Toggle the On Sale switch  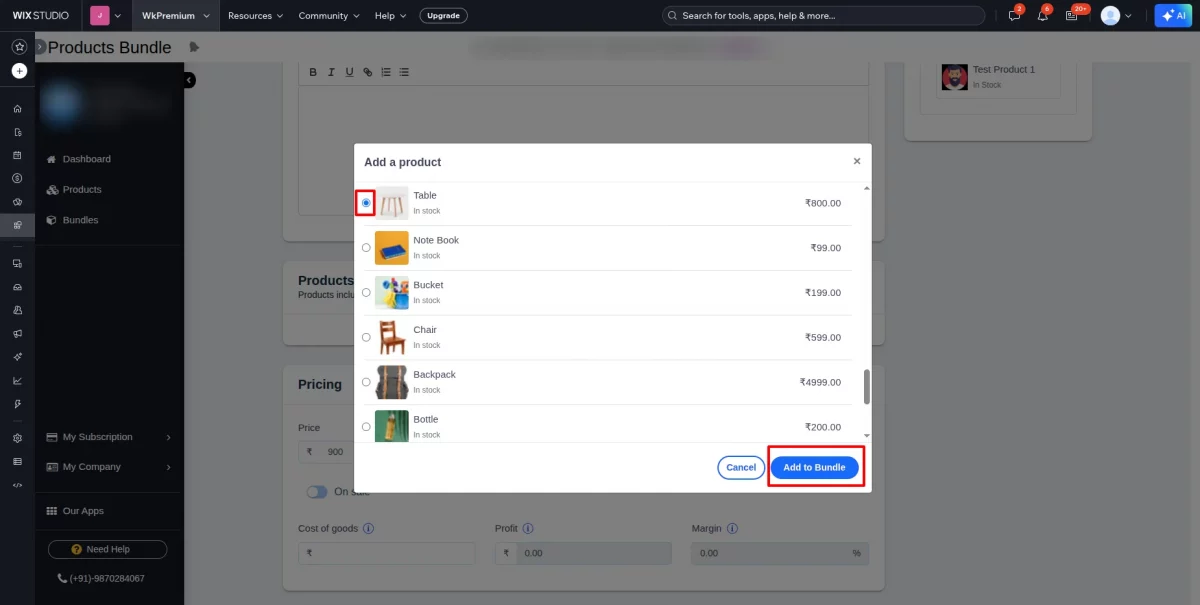[317, 491]
